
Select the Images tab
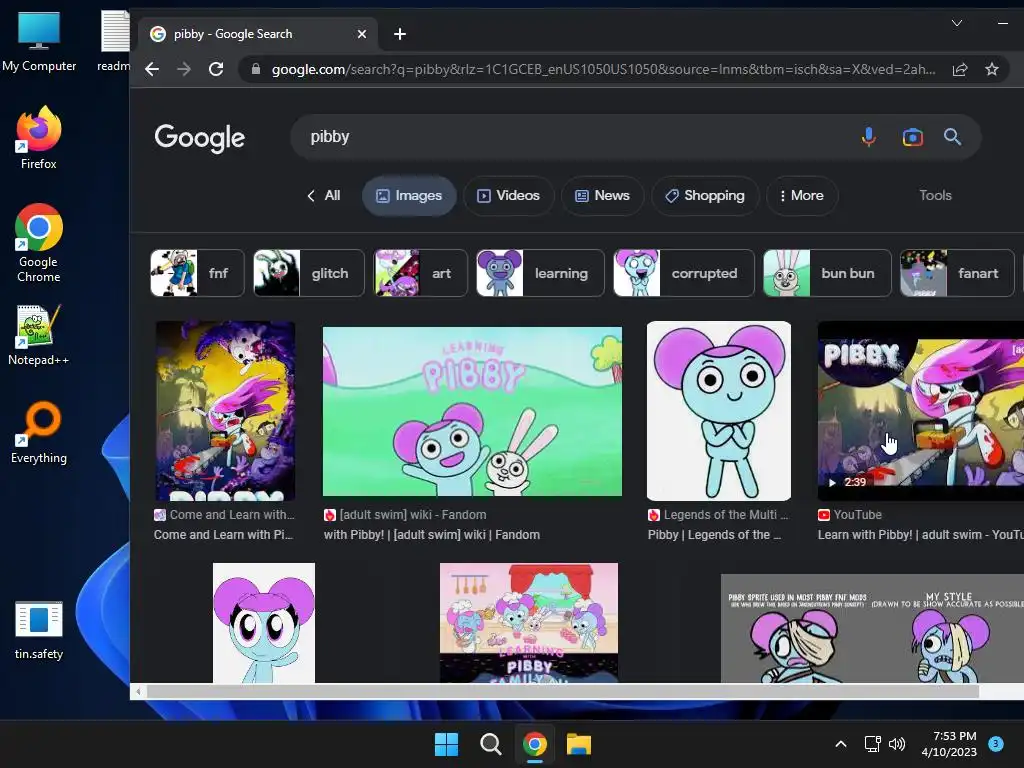(x=409, y=195)
